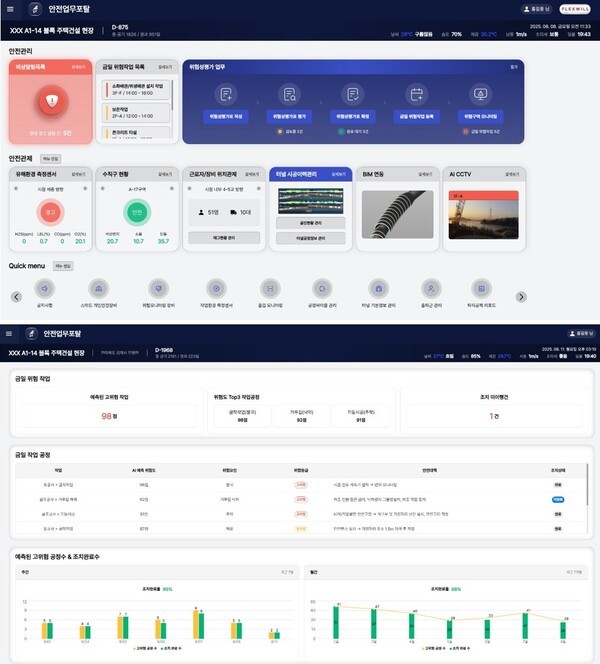The image size is (600, 664).
Task: Click the user profile badge in top header
Action: click(x=536, y=9)
